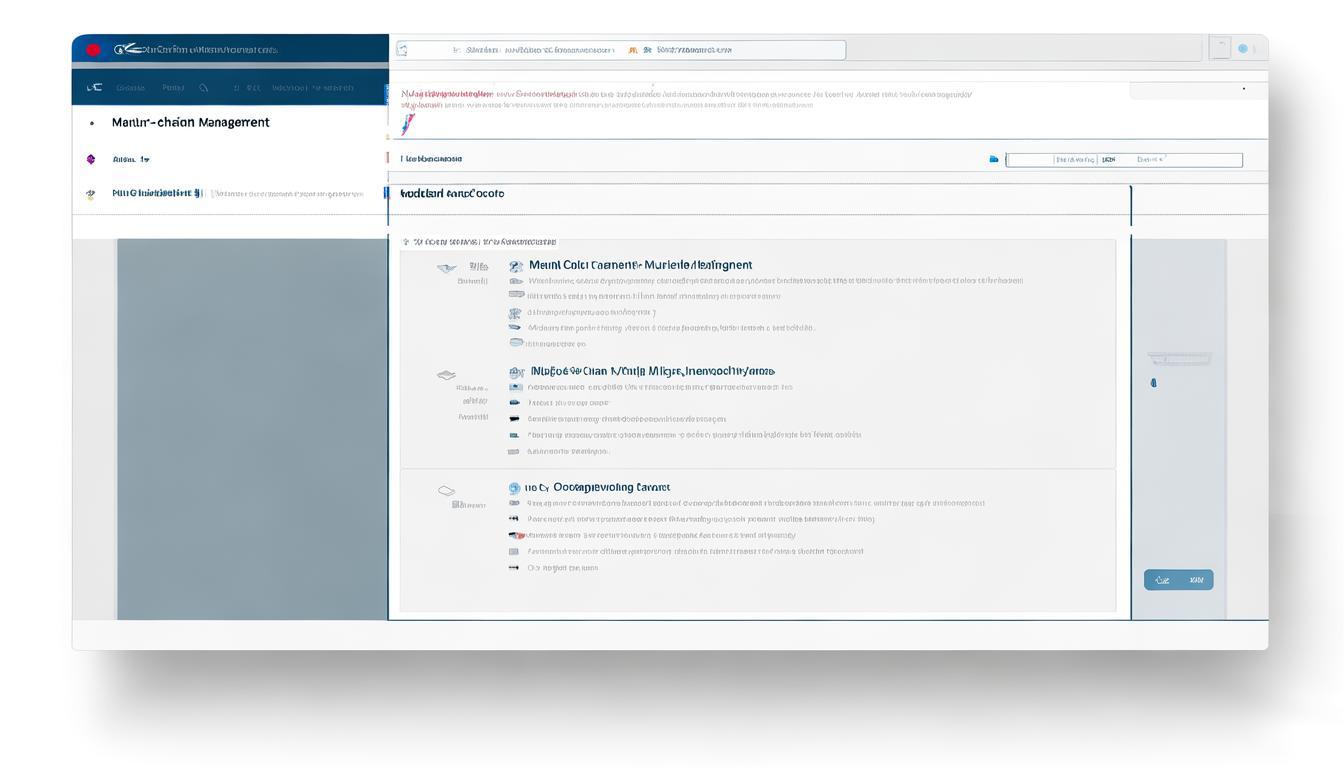Click the orange M icon in address bar
1344x768 pixels.
(x=632, y=50)
